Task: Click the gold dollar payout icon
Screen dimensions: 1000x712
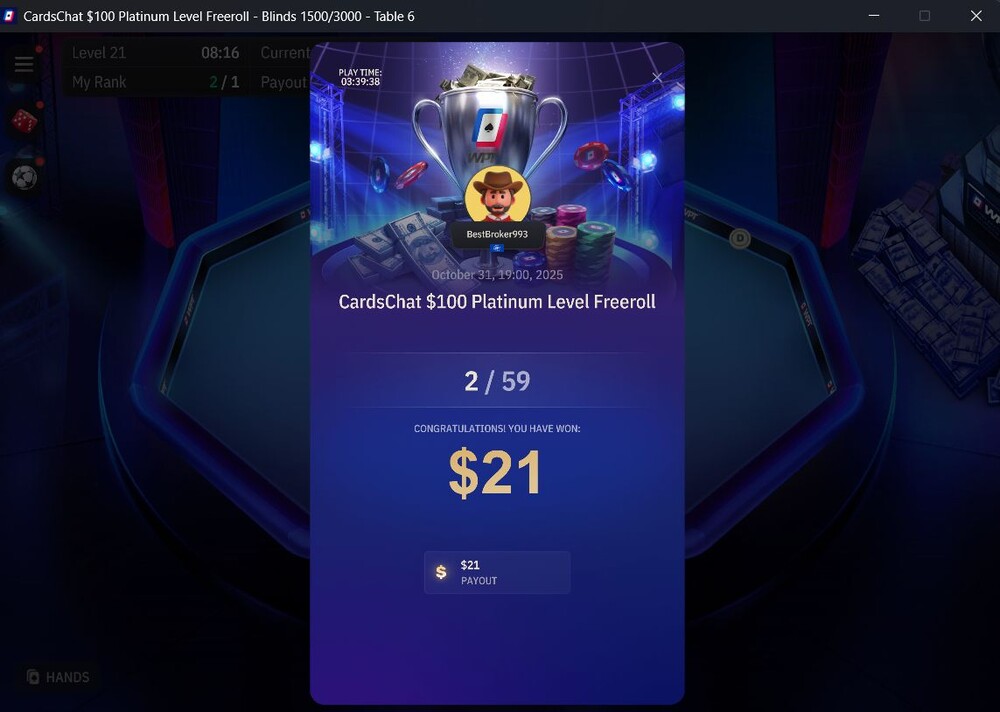Action: click(x=441, y=572)
